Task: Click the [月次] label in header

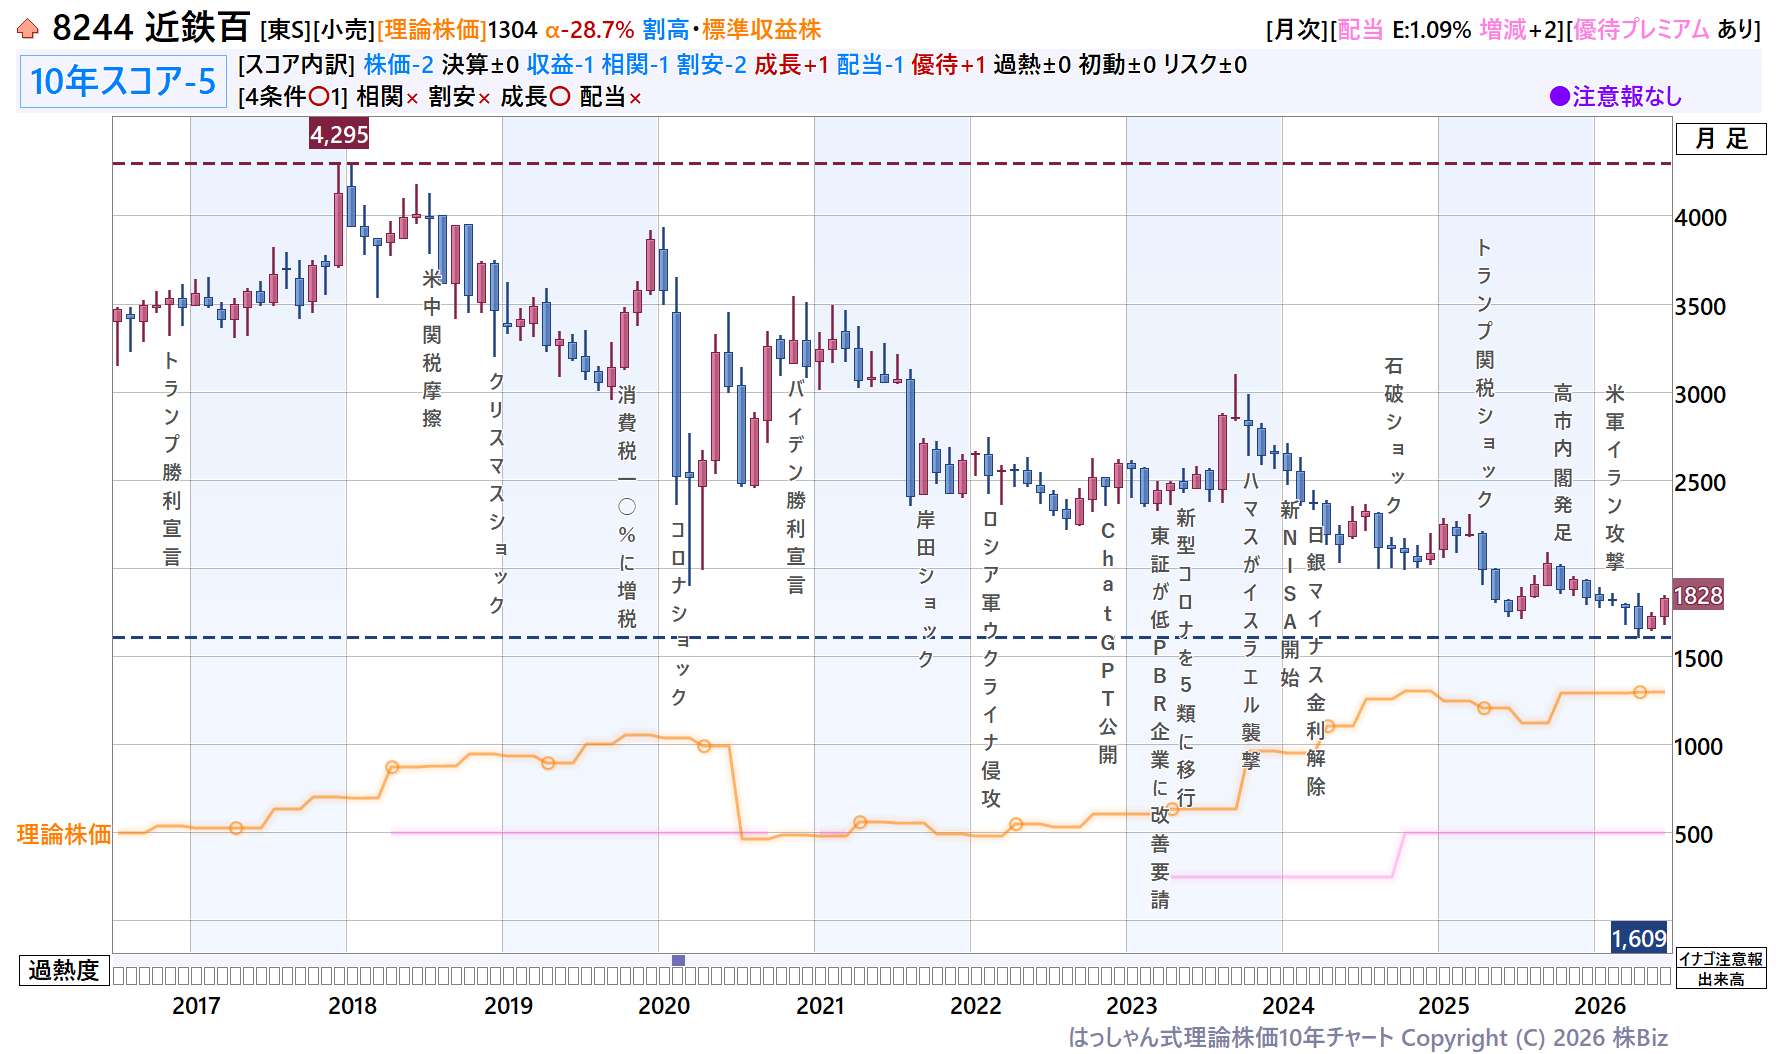Action: pos(1297,30)
